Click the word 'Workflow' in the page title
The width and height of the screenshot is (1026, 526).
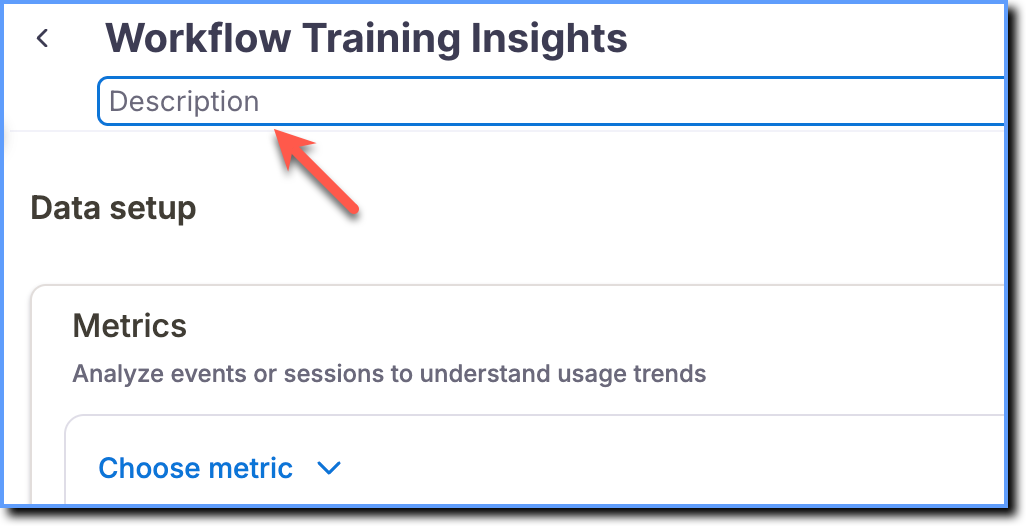point(198,38)
